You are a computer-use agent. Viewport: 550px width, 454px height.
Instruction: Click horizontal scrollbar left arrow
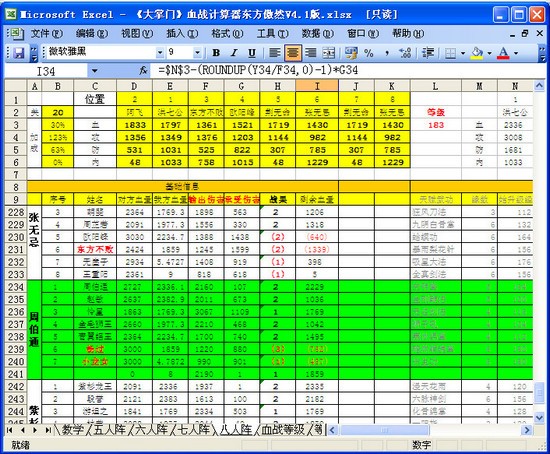(x=332, y=430)
